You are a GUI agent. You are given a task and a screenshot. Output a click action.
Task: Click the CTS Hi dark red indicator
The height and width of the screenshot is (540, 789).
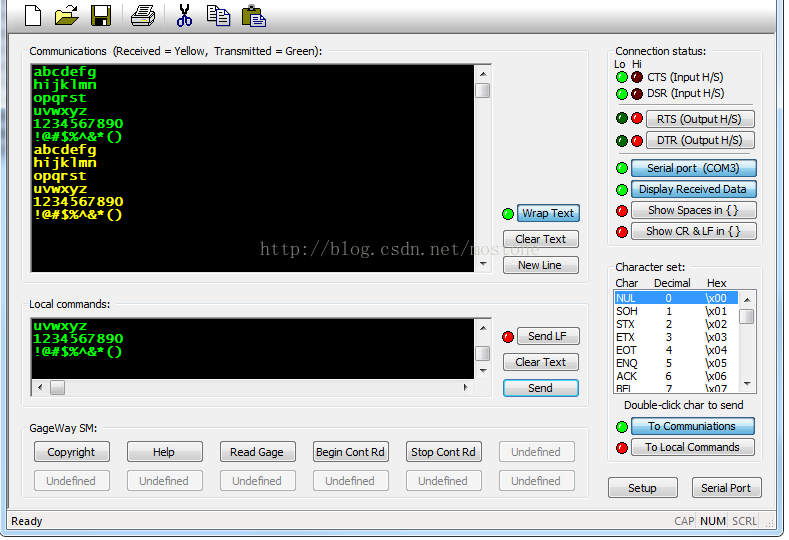[x=637, y=77]
